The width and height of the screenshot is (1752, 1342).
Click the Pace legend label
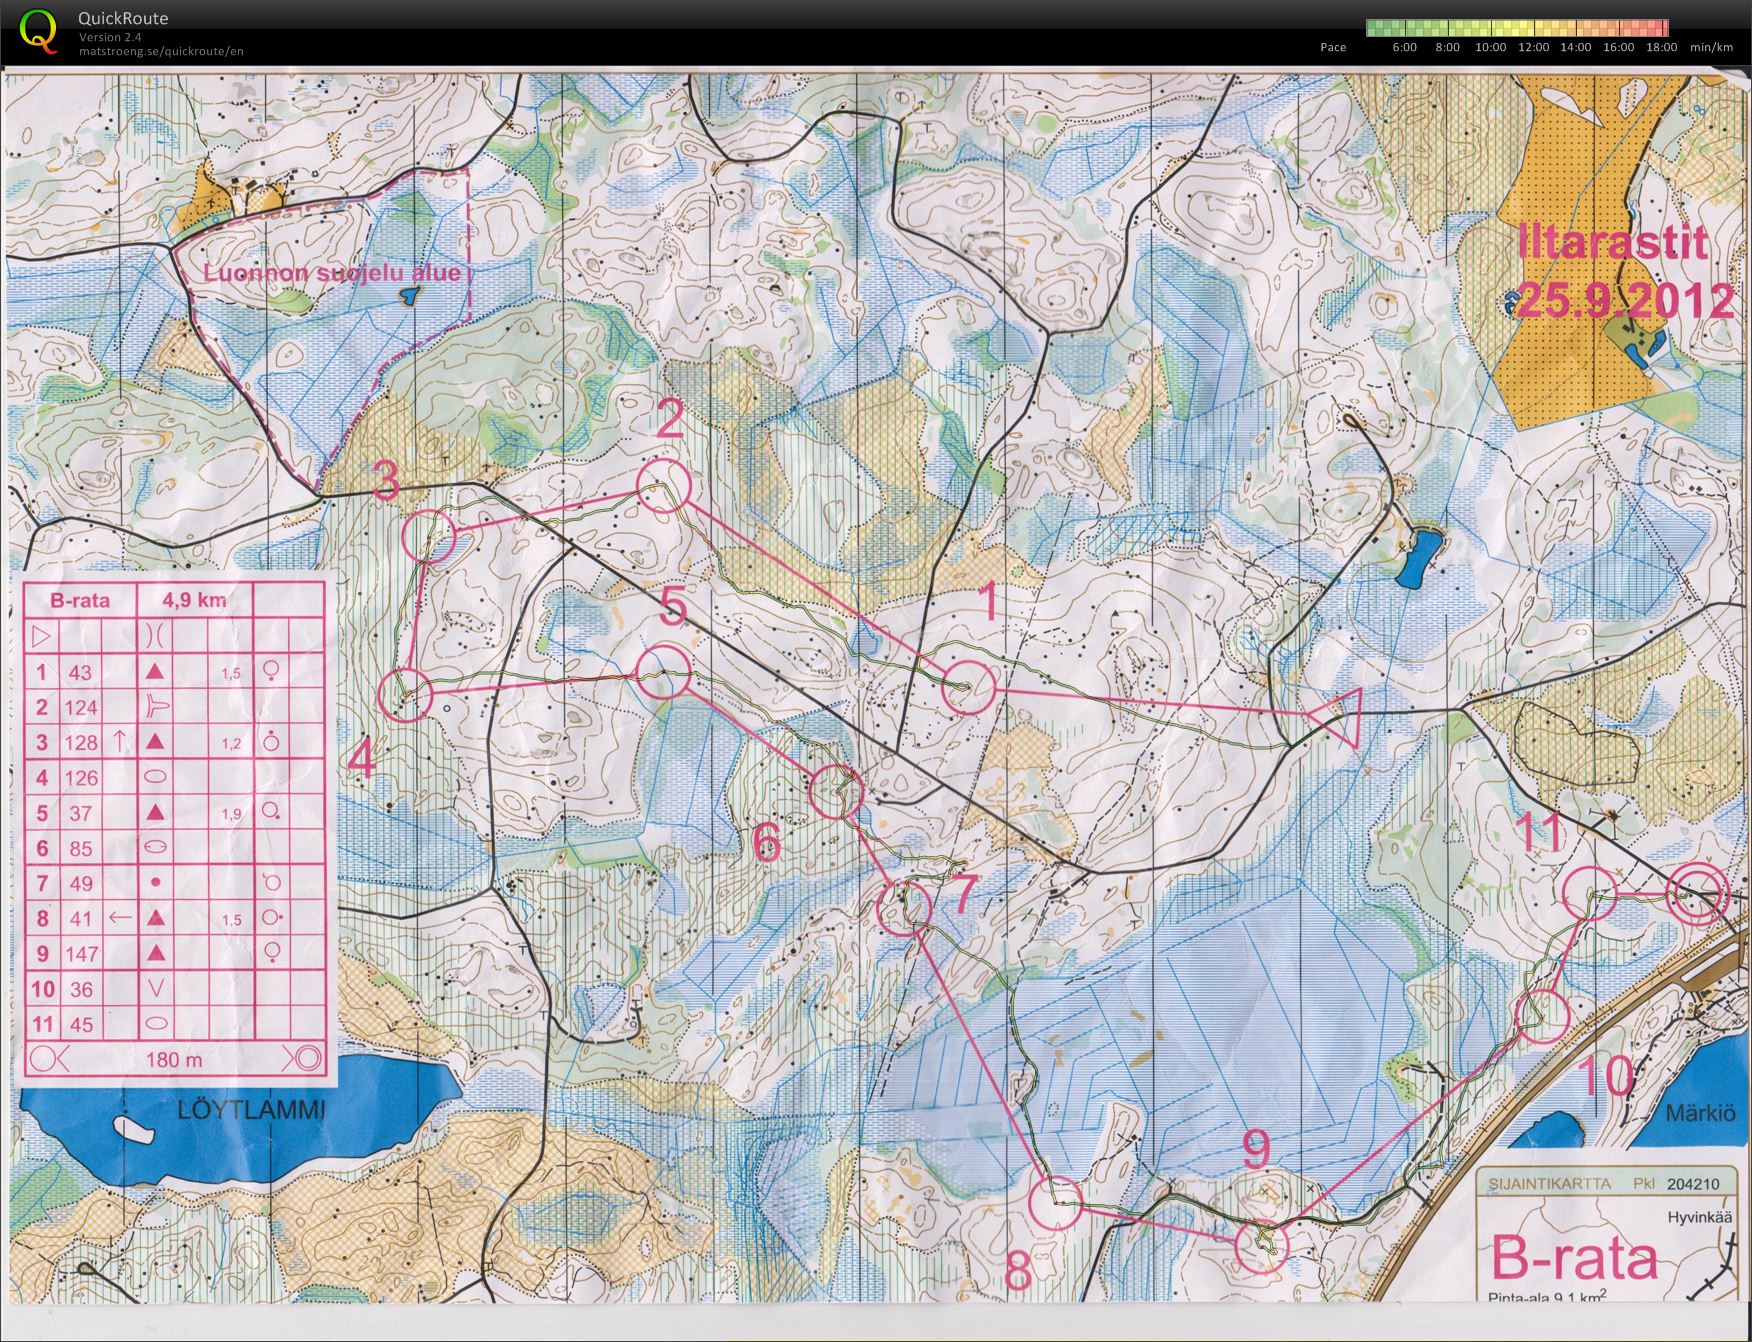click(1333, 47)
